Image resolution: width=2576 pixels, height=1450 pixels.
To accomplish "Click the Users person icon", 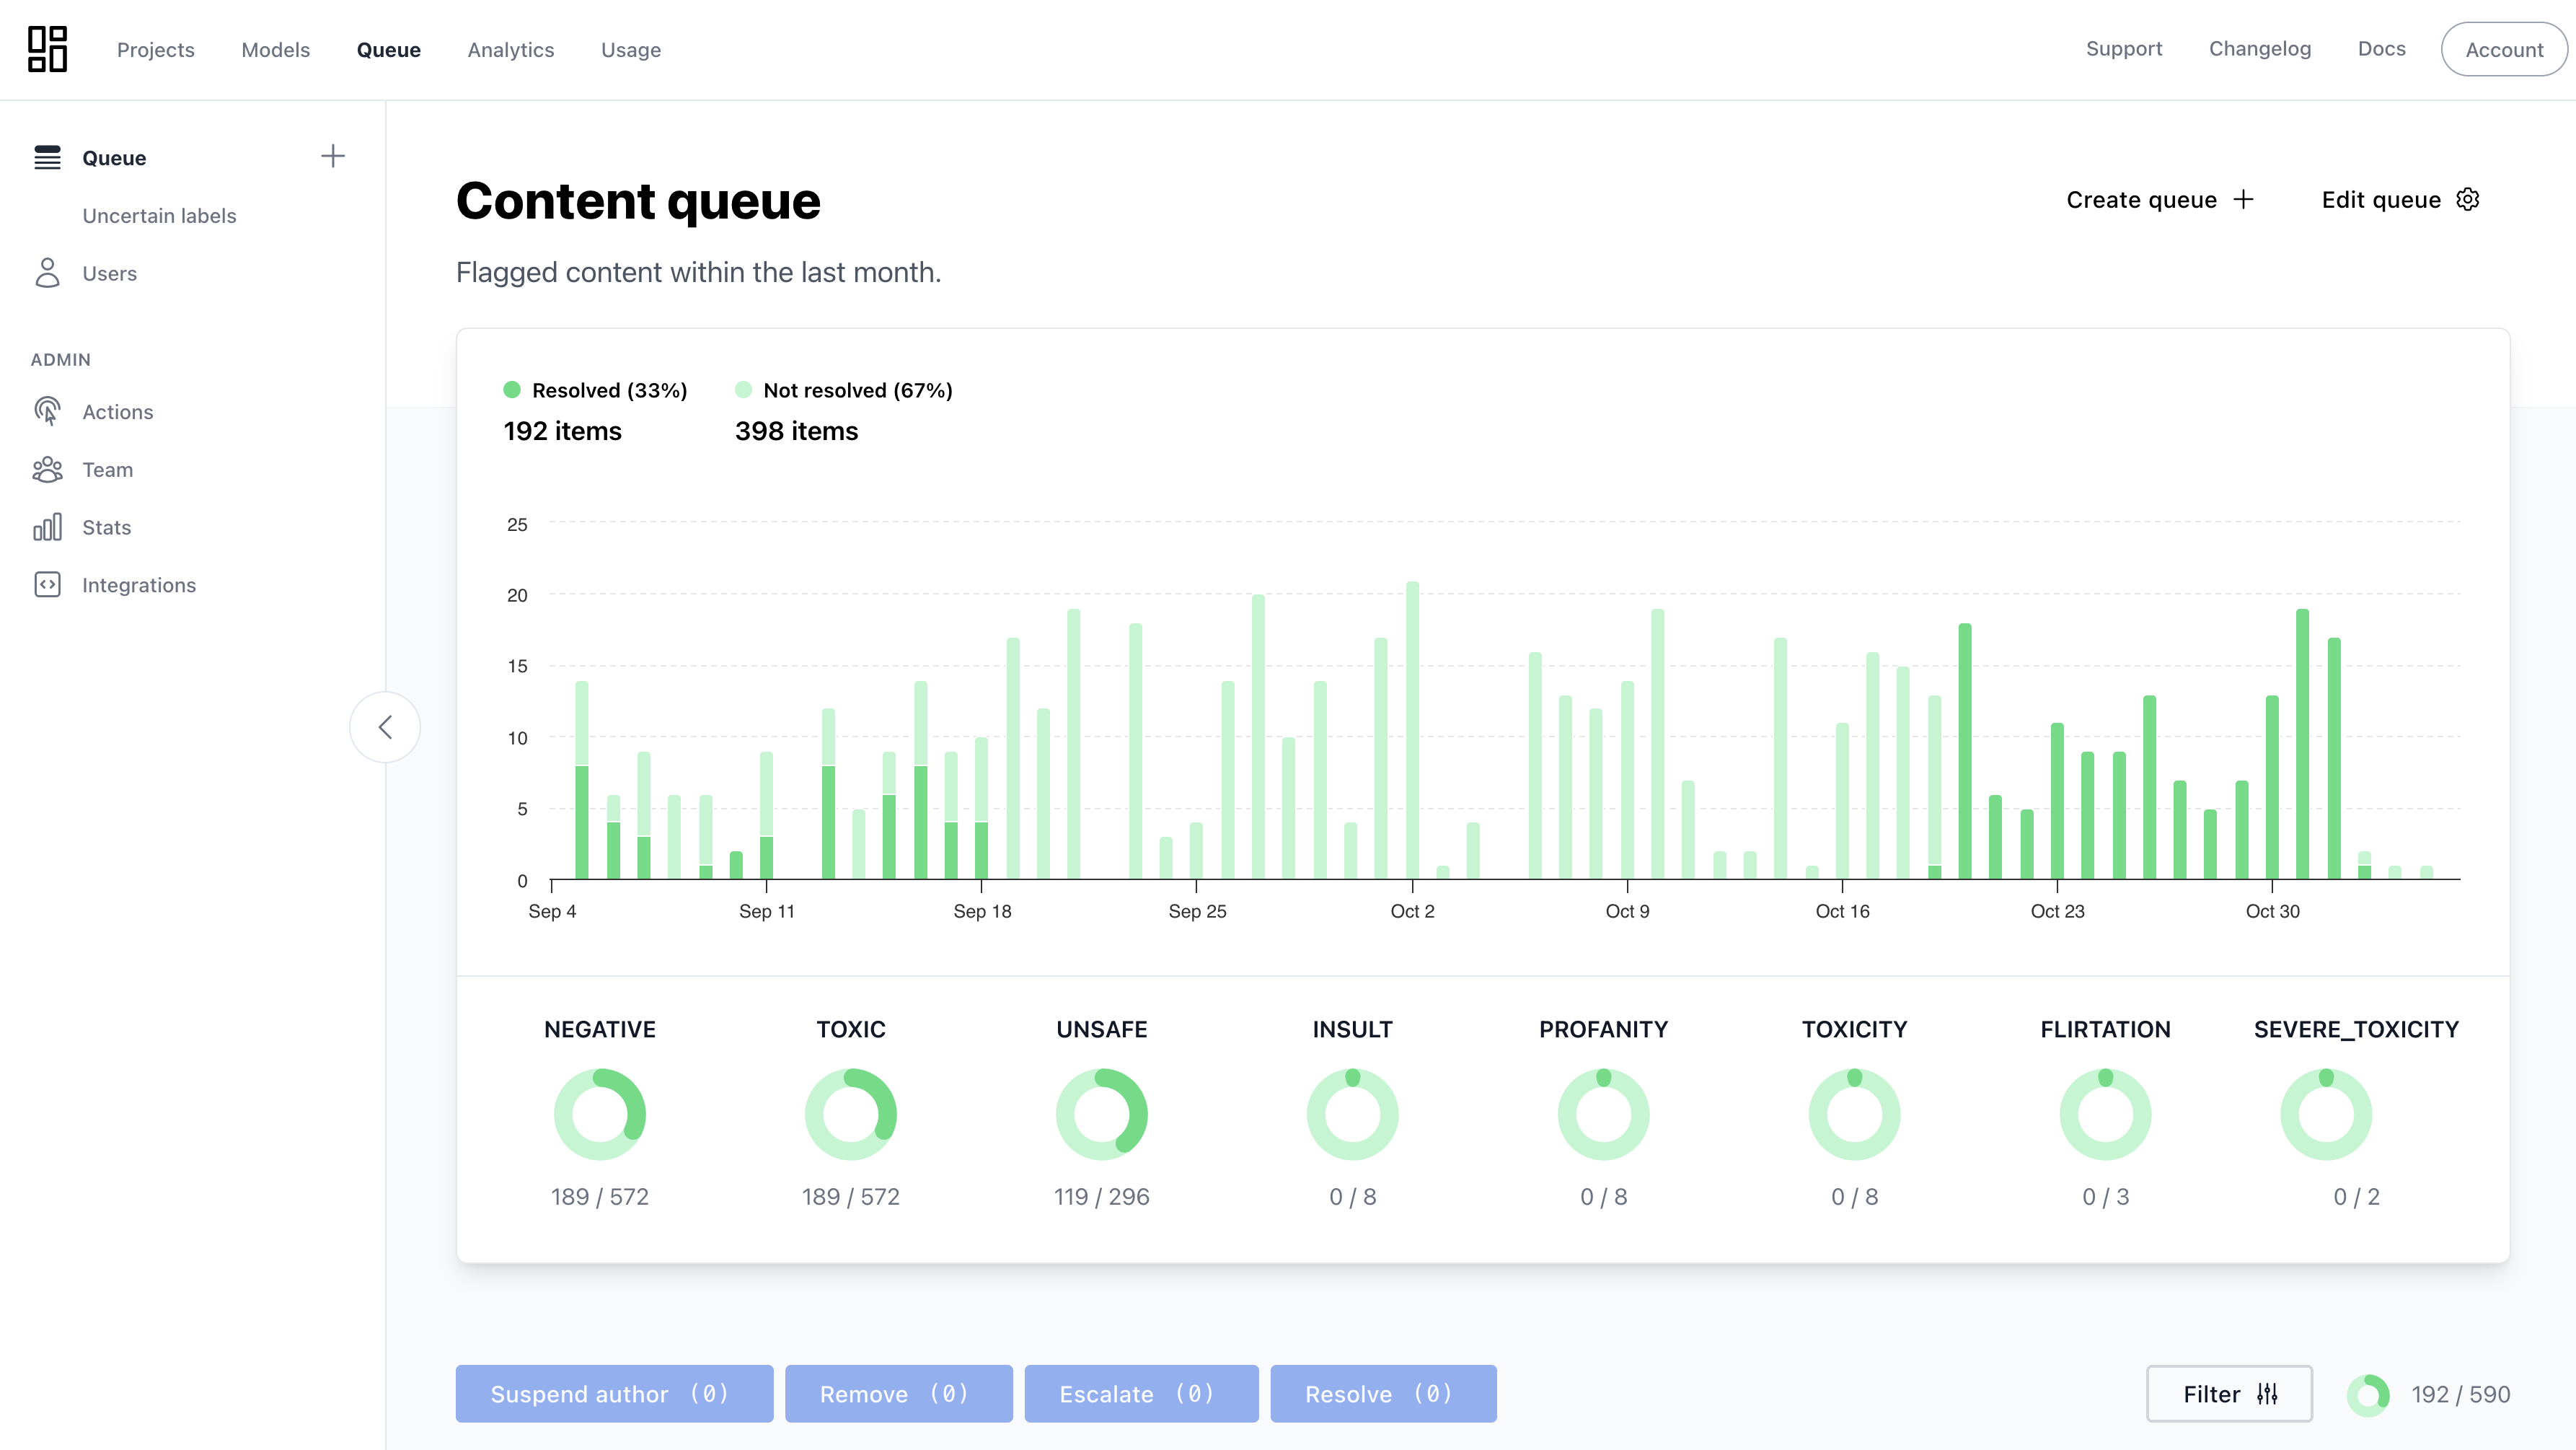I will point(47,273).
